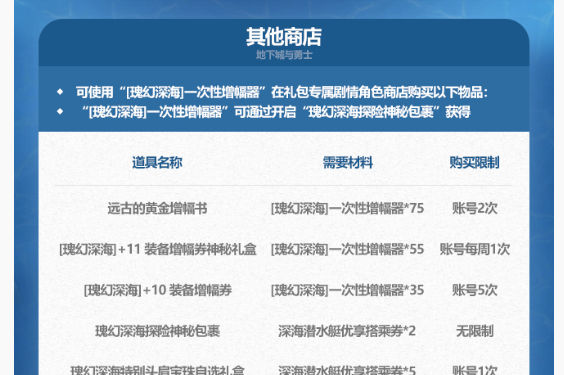Click the 账号5次 purchase limit

[x=475, y=290]
